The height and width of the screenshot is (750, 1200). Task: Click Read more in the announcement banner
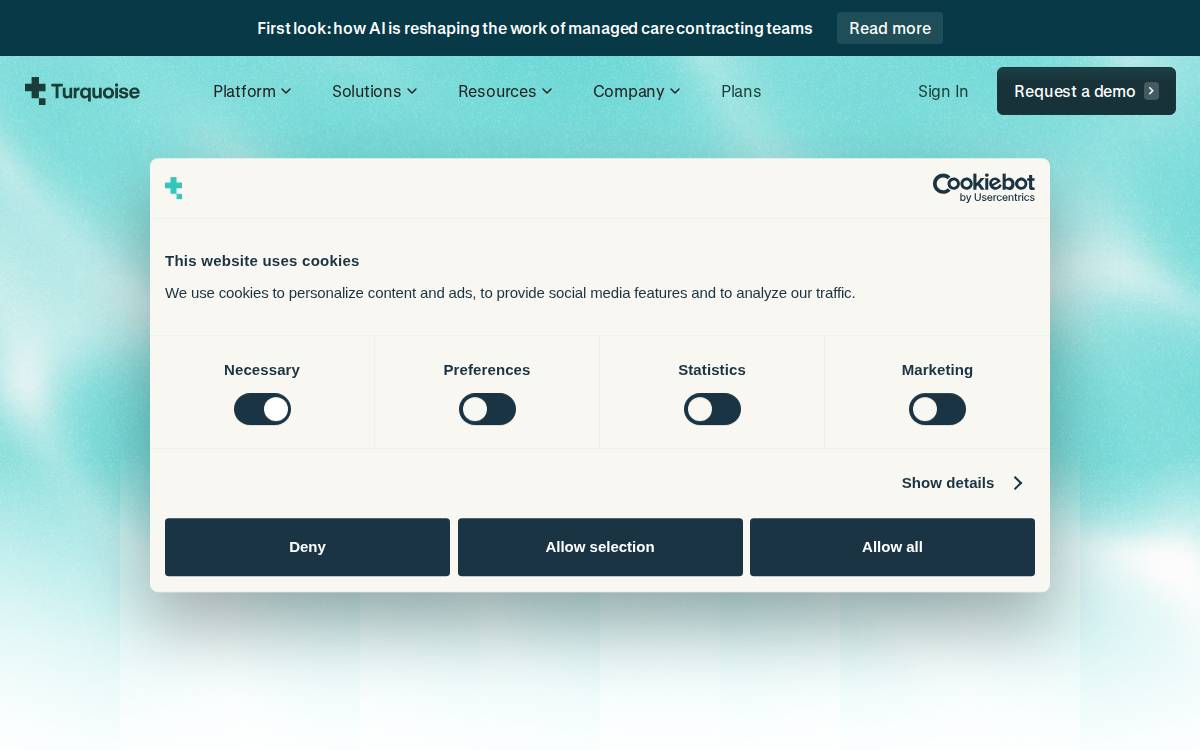click(890, 28)
